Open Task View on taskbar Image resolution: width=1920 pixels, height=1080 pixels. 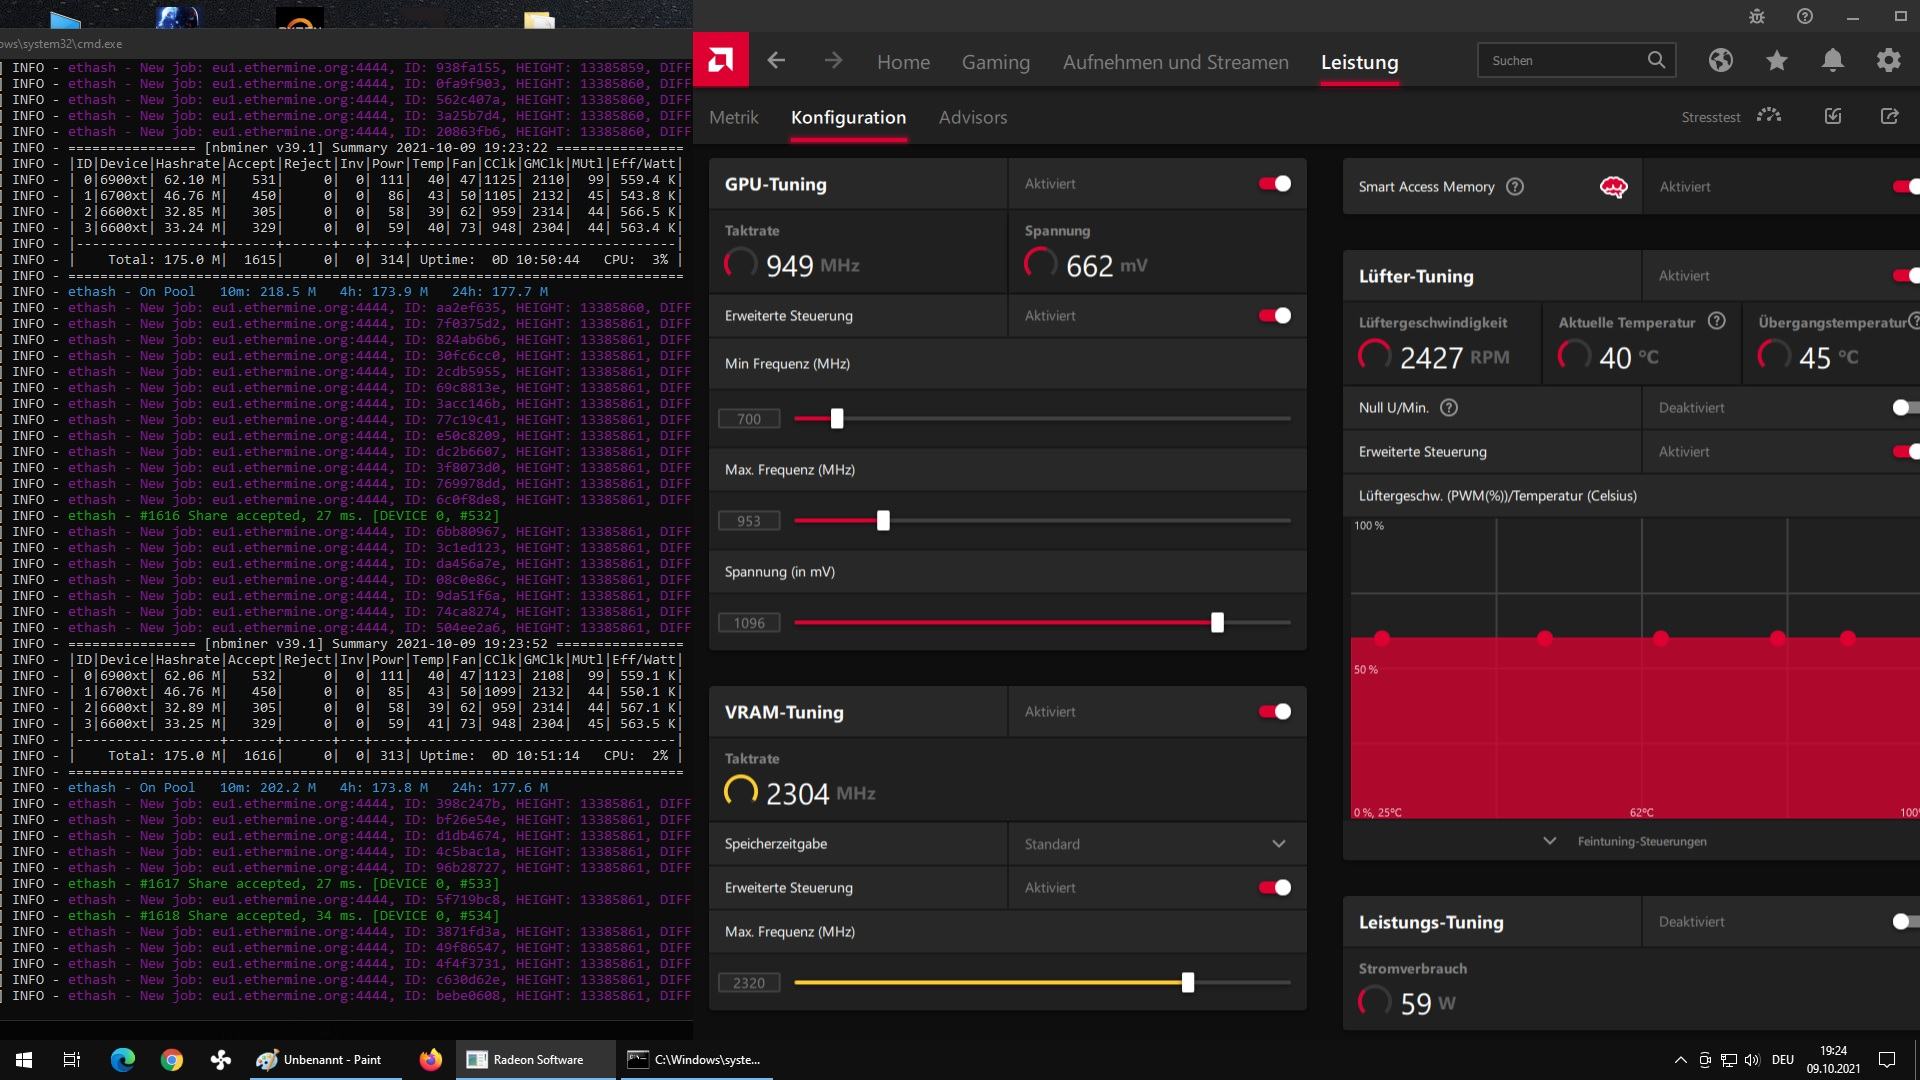pos(72,1060)
